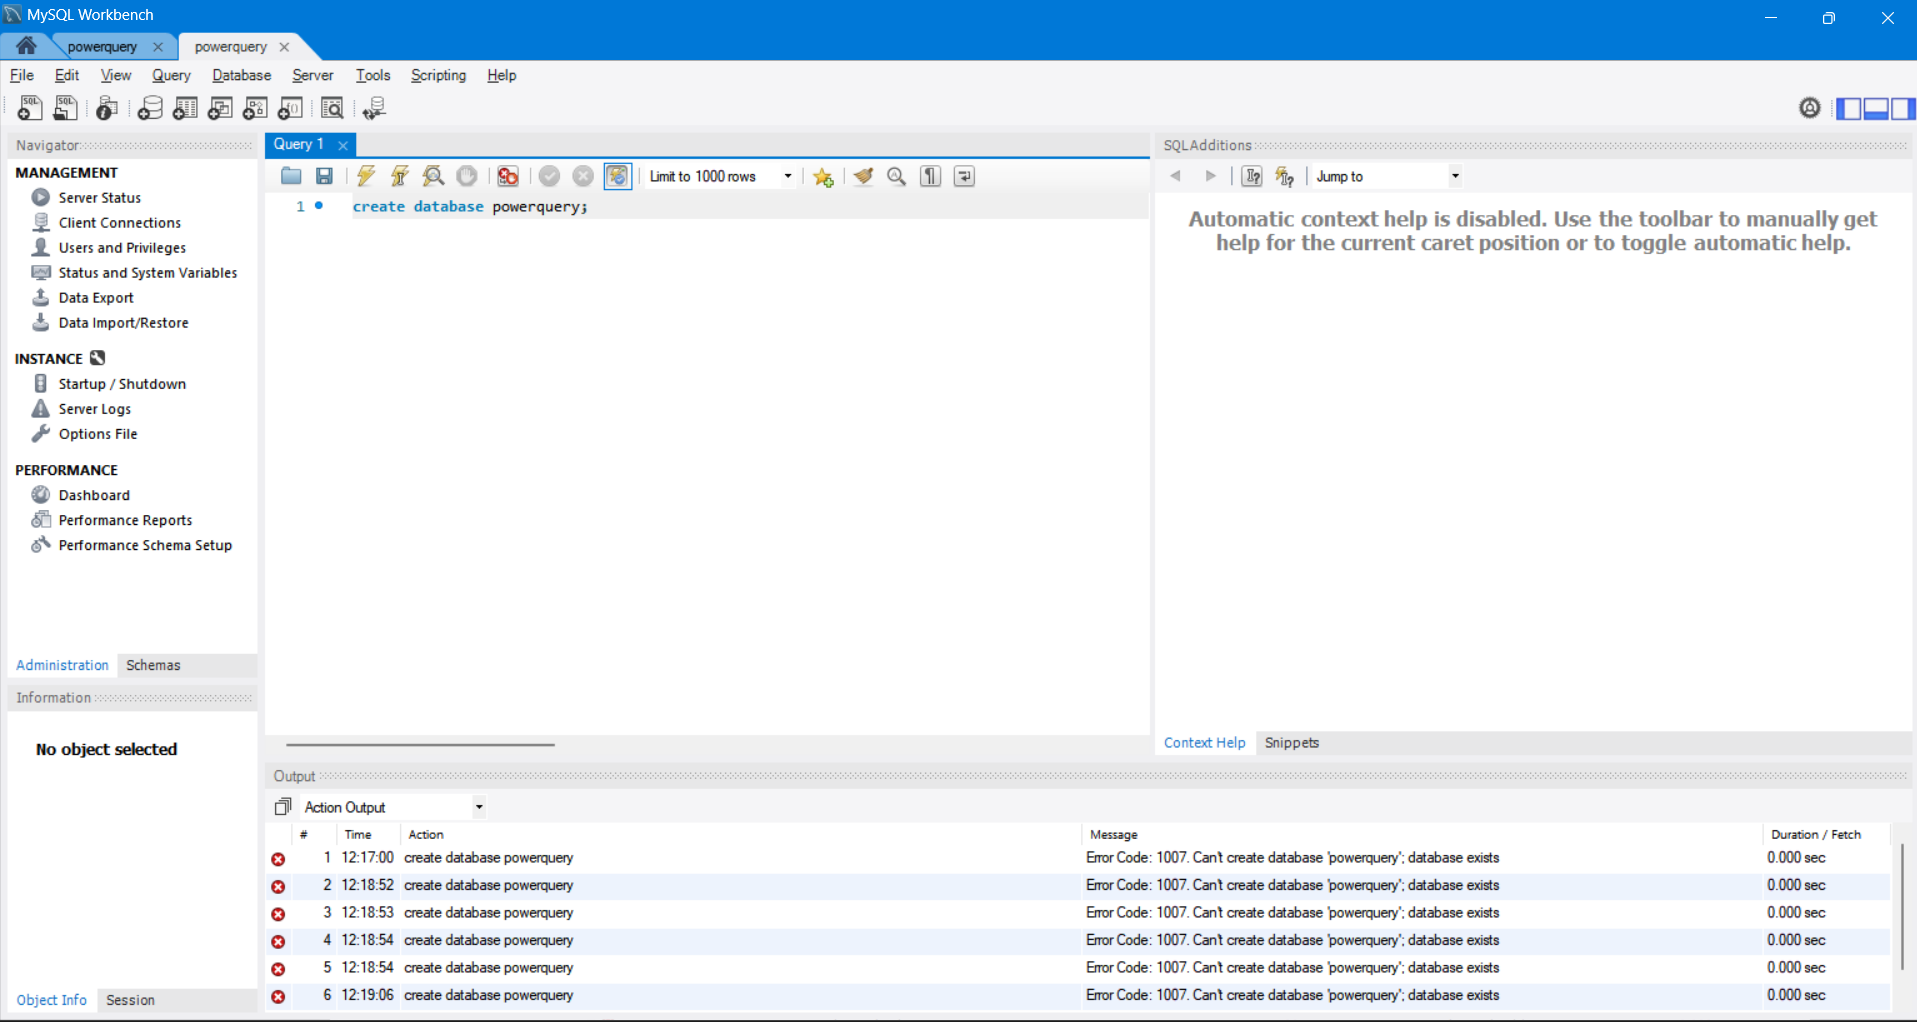Click the Output panel vertical scrollbar
This screenshot has height=1022, width=1917.
point(1902,906)
